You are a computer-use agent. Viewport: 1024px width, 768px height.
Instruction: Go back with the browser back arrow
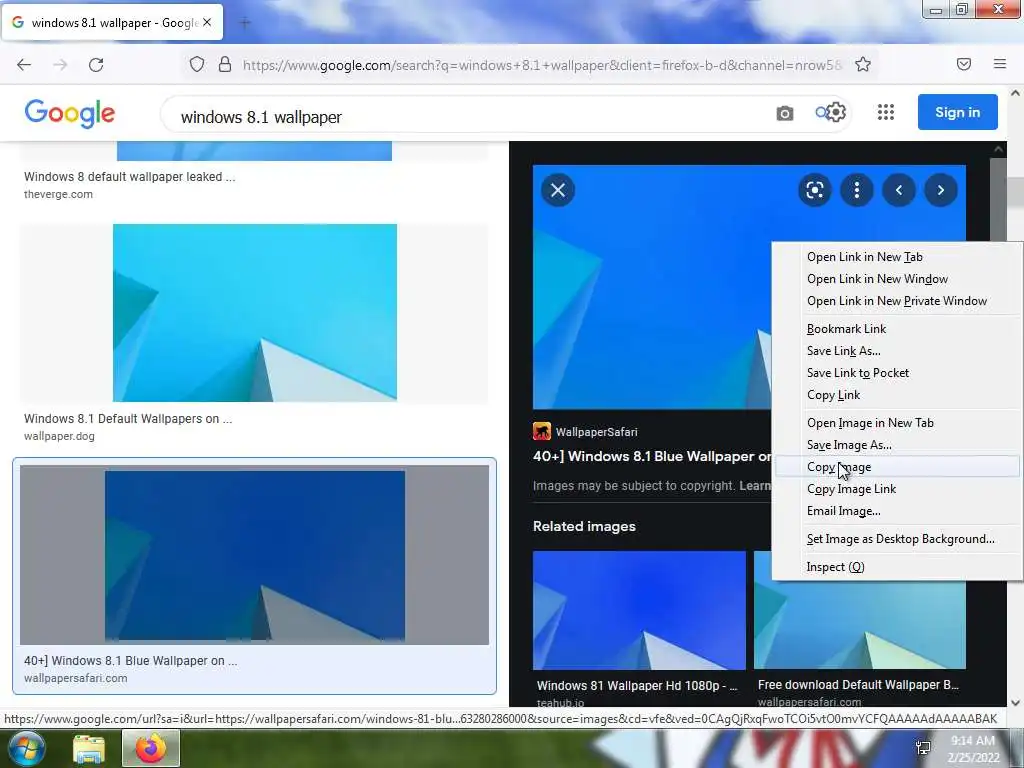click(x=24, y=65)
